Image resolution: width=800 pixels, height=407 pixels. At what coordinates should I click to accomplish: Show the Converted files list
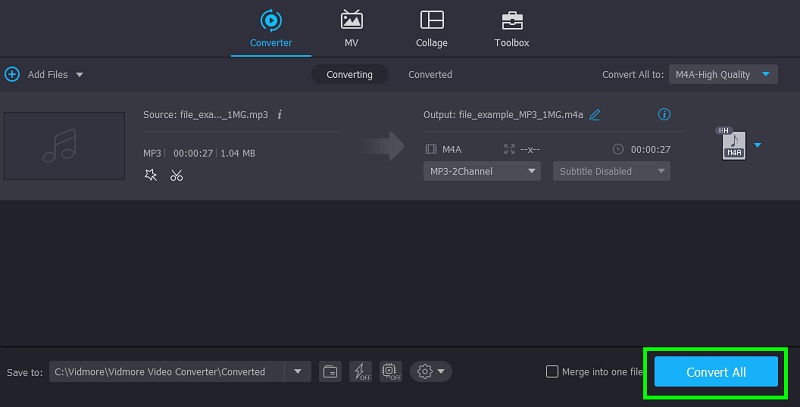click(x=430, y=74)
